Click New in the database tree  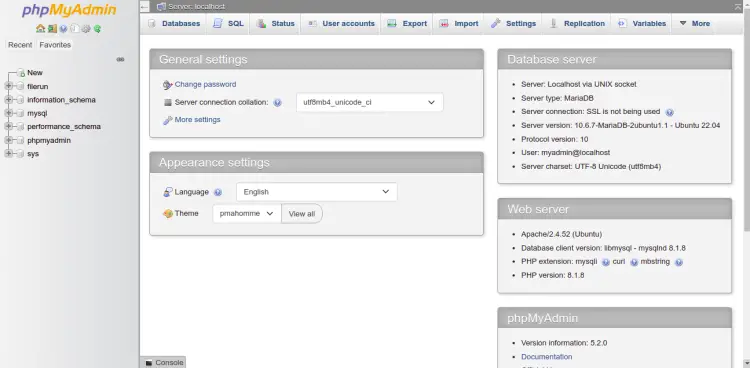35,73
